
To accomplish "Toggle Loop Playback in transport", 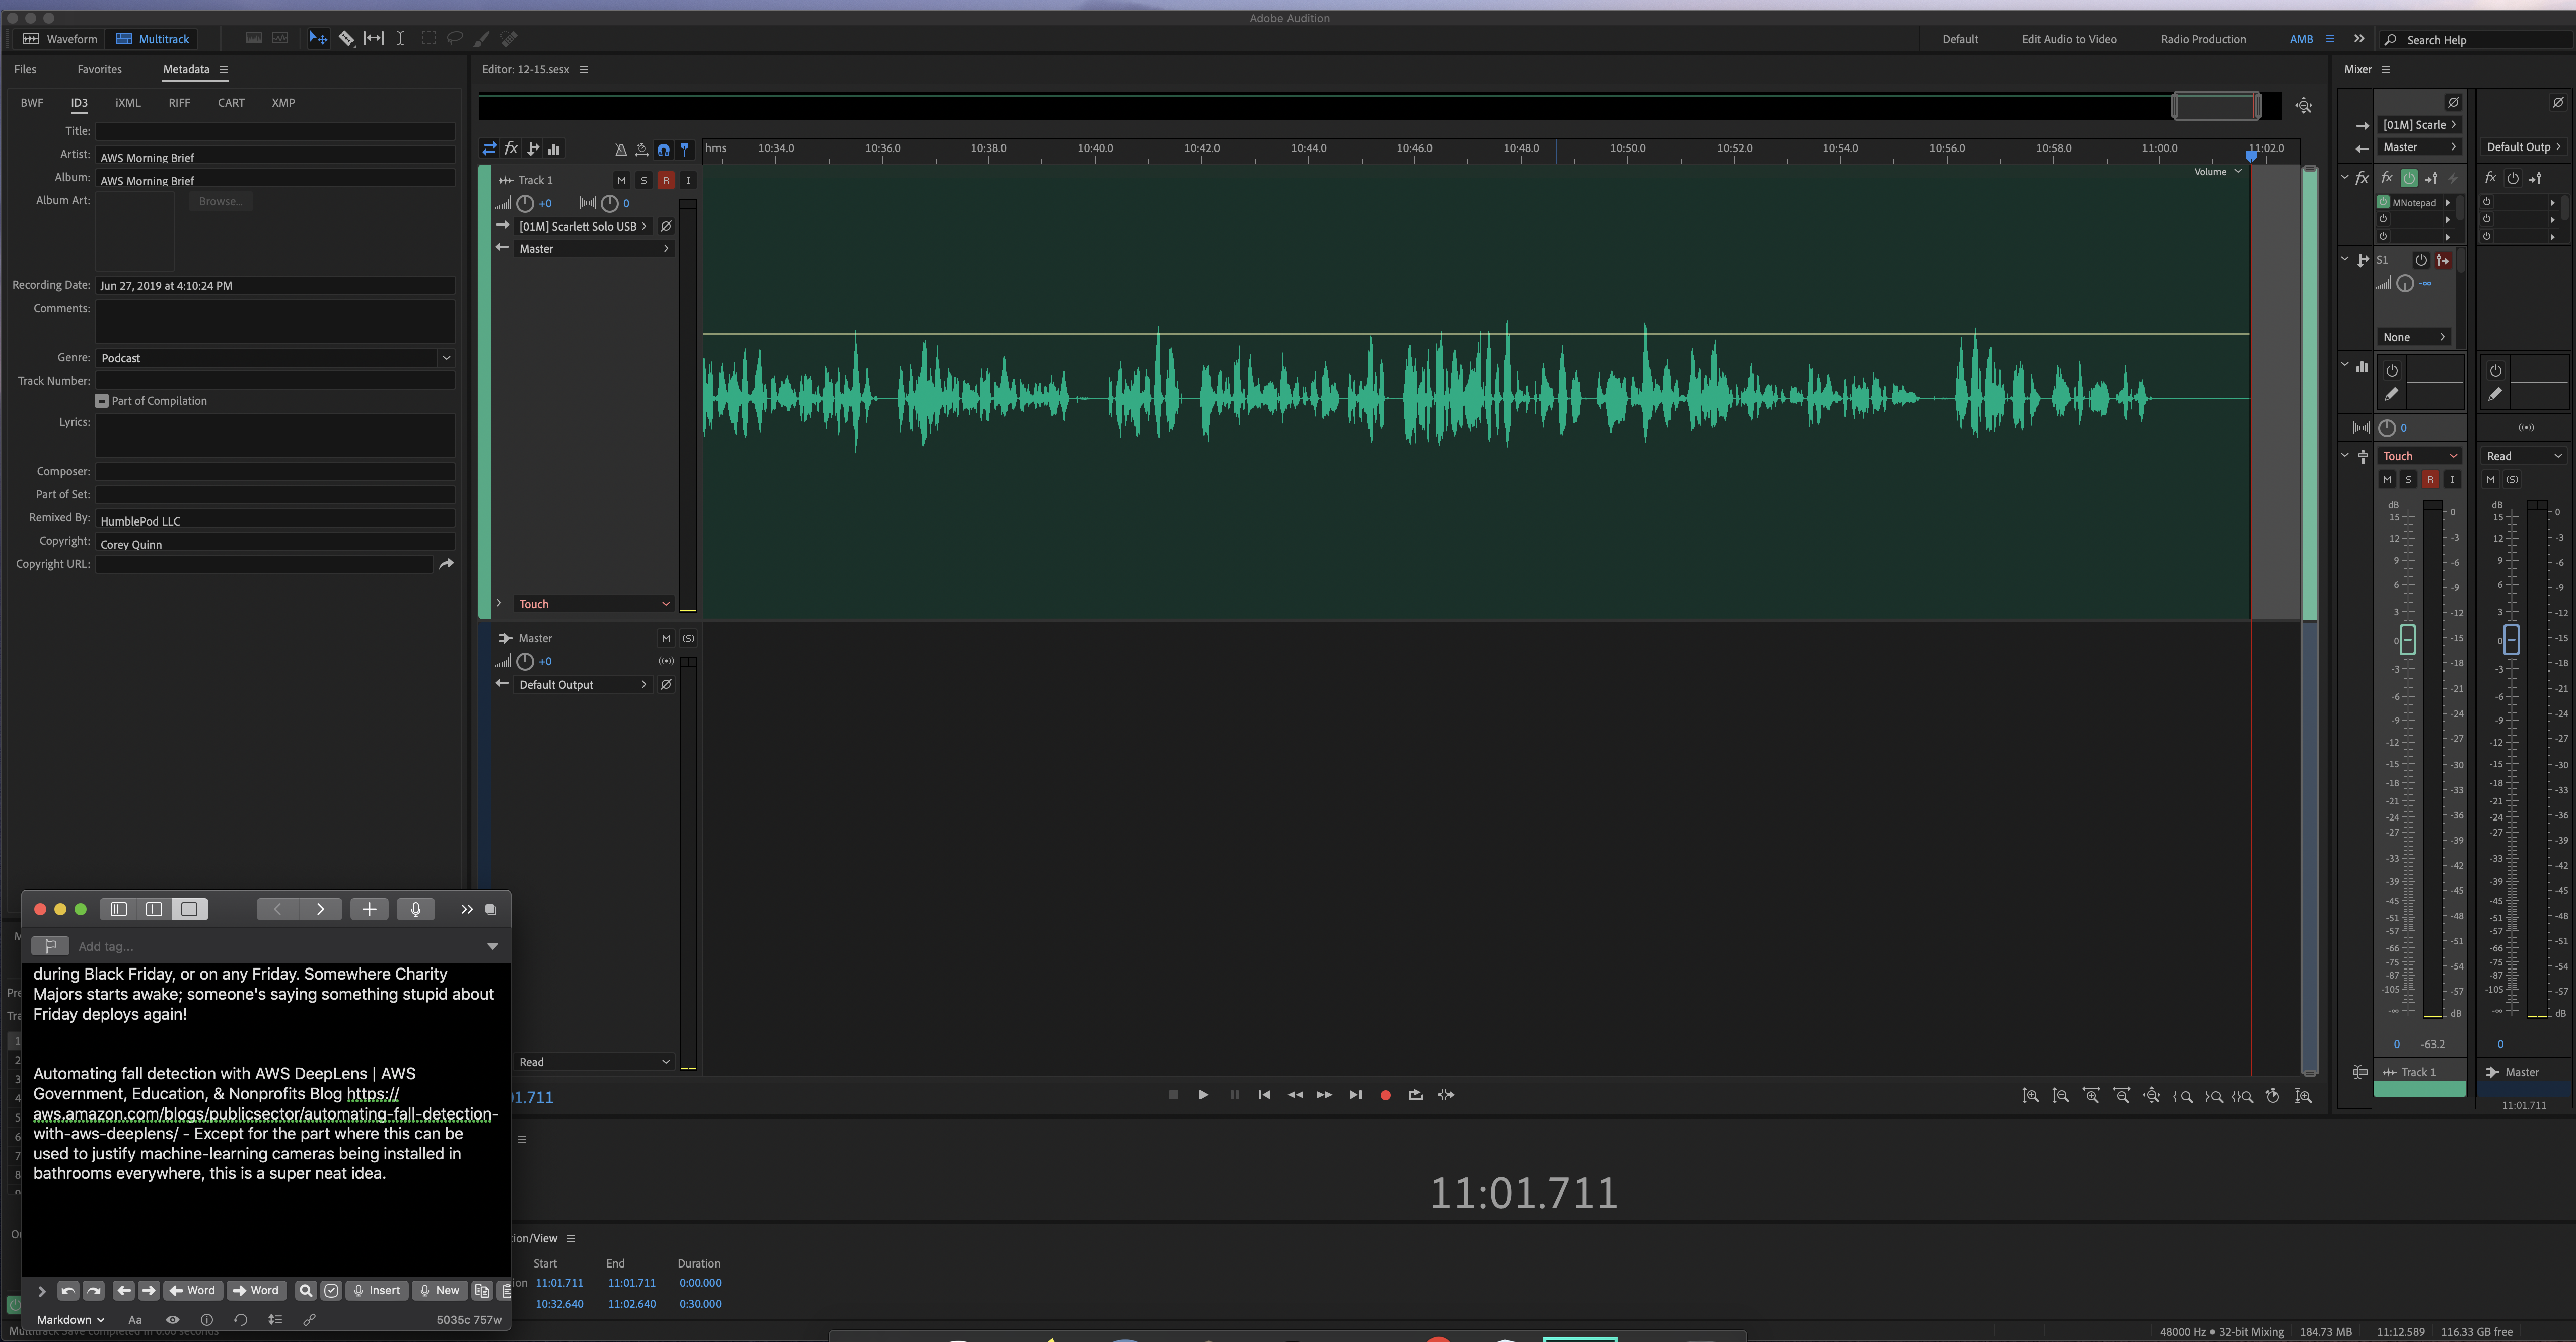I will 1415,1095.
